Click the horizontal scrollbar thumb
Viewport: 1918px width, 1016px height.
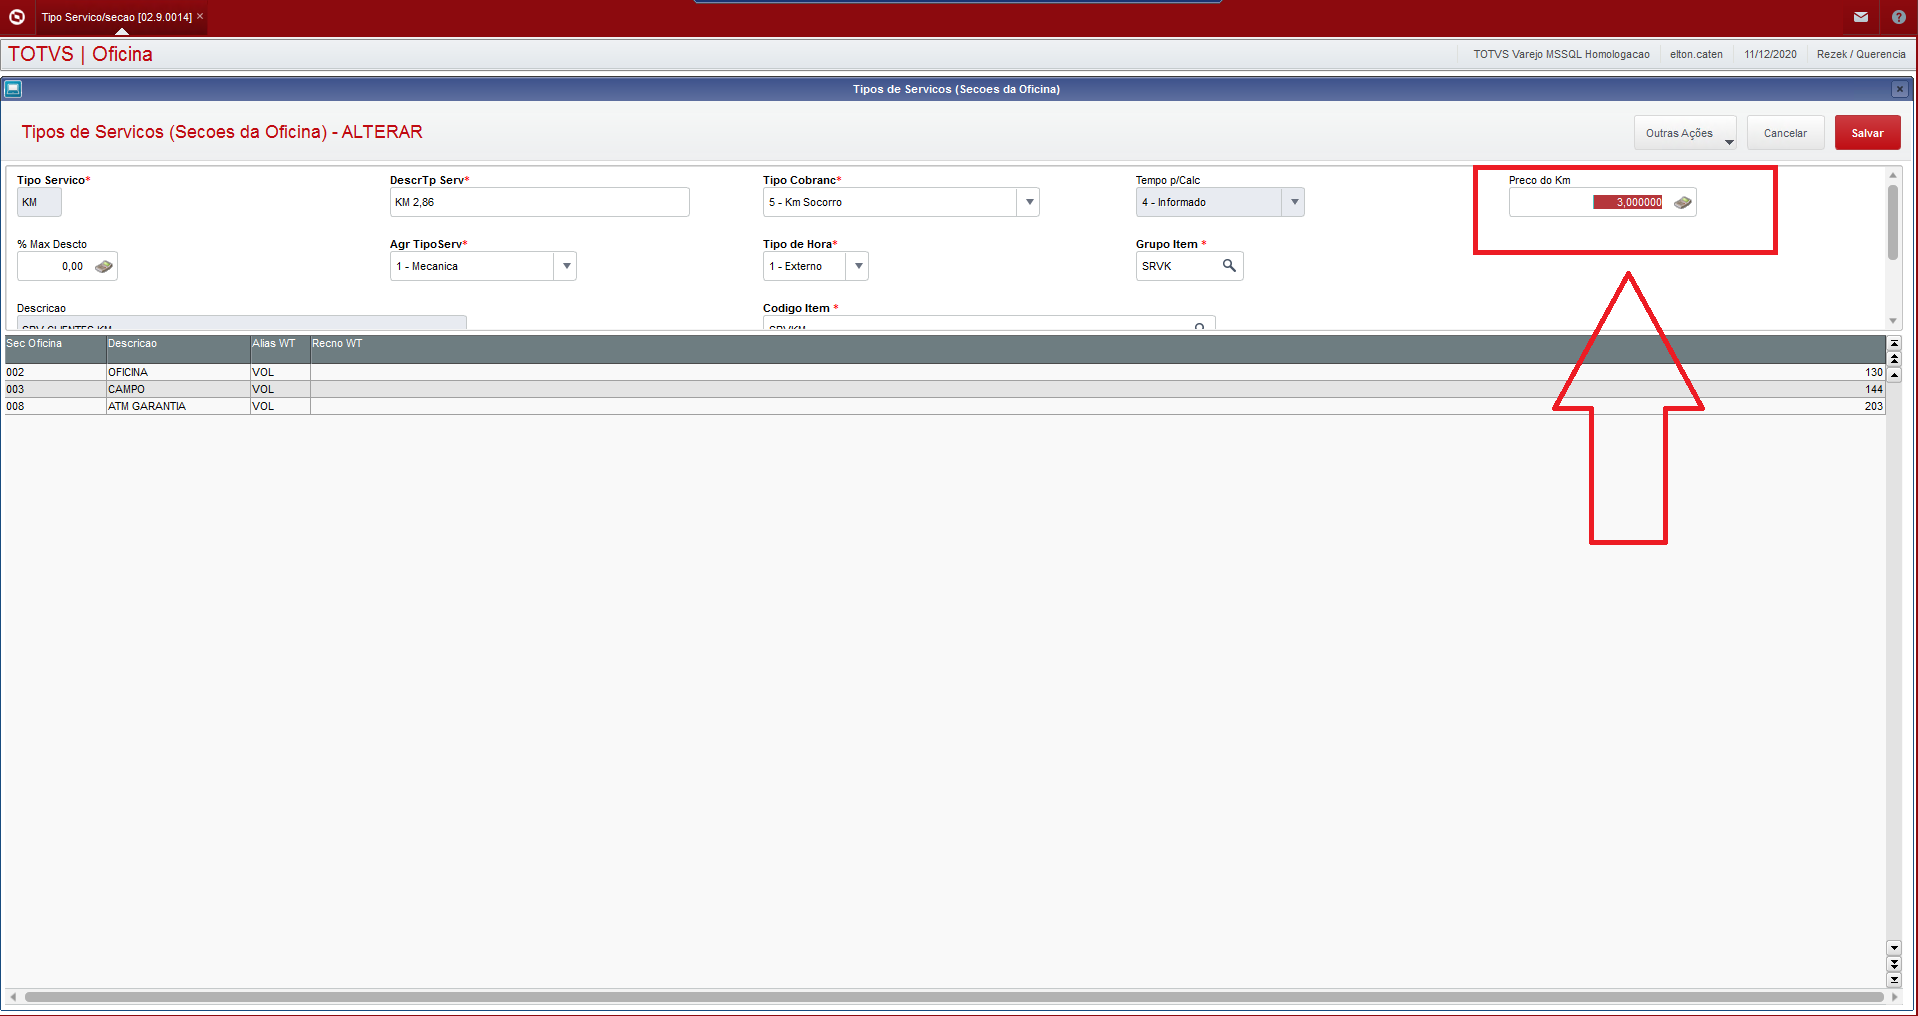(x=954, y=997)
